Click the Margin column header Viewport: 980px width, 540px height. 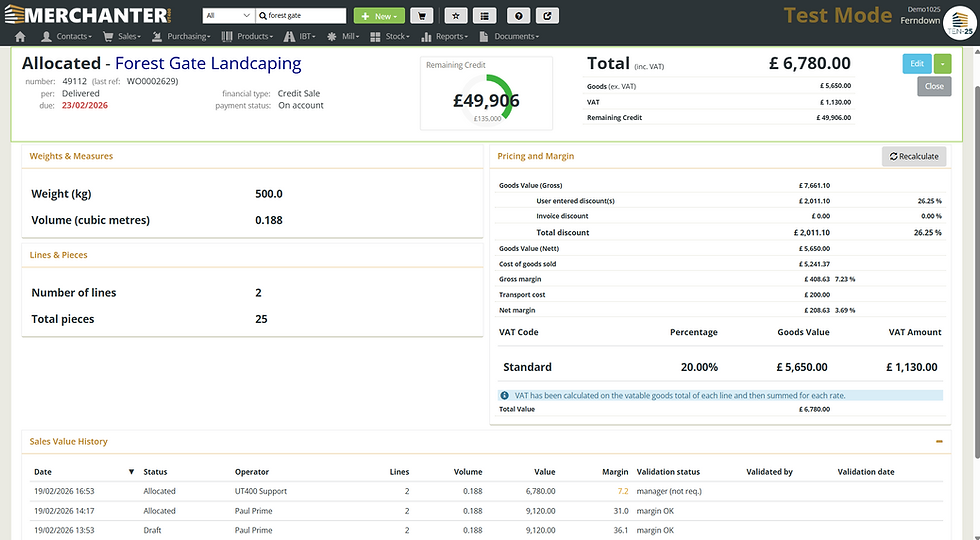pyautogui.click(x=615, y=472)
